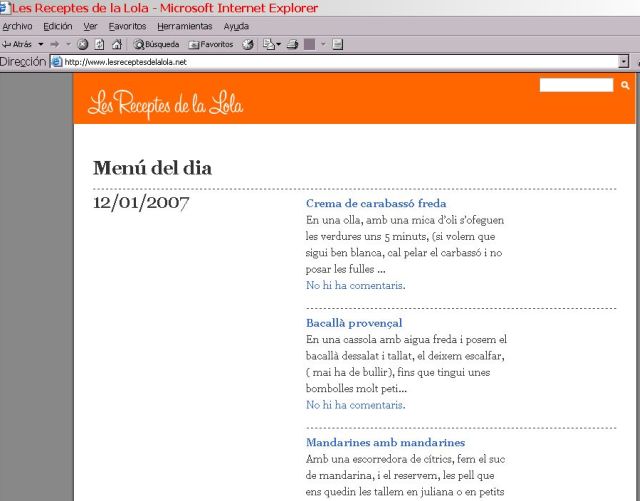Open the Crema de carabassó freda recipe

click(x=376, y=203)
